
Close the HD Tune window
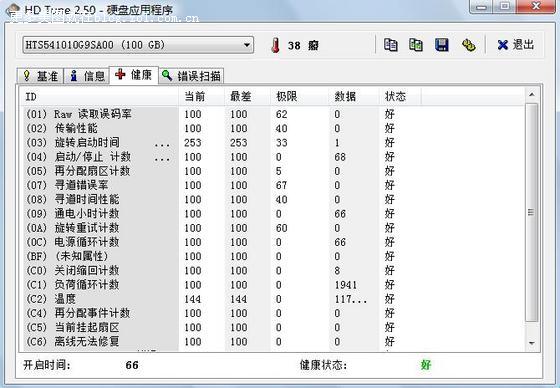tap(536, 7)
